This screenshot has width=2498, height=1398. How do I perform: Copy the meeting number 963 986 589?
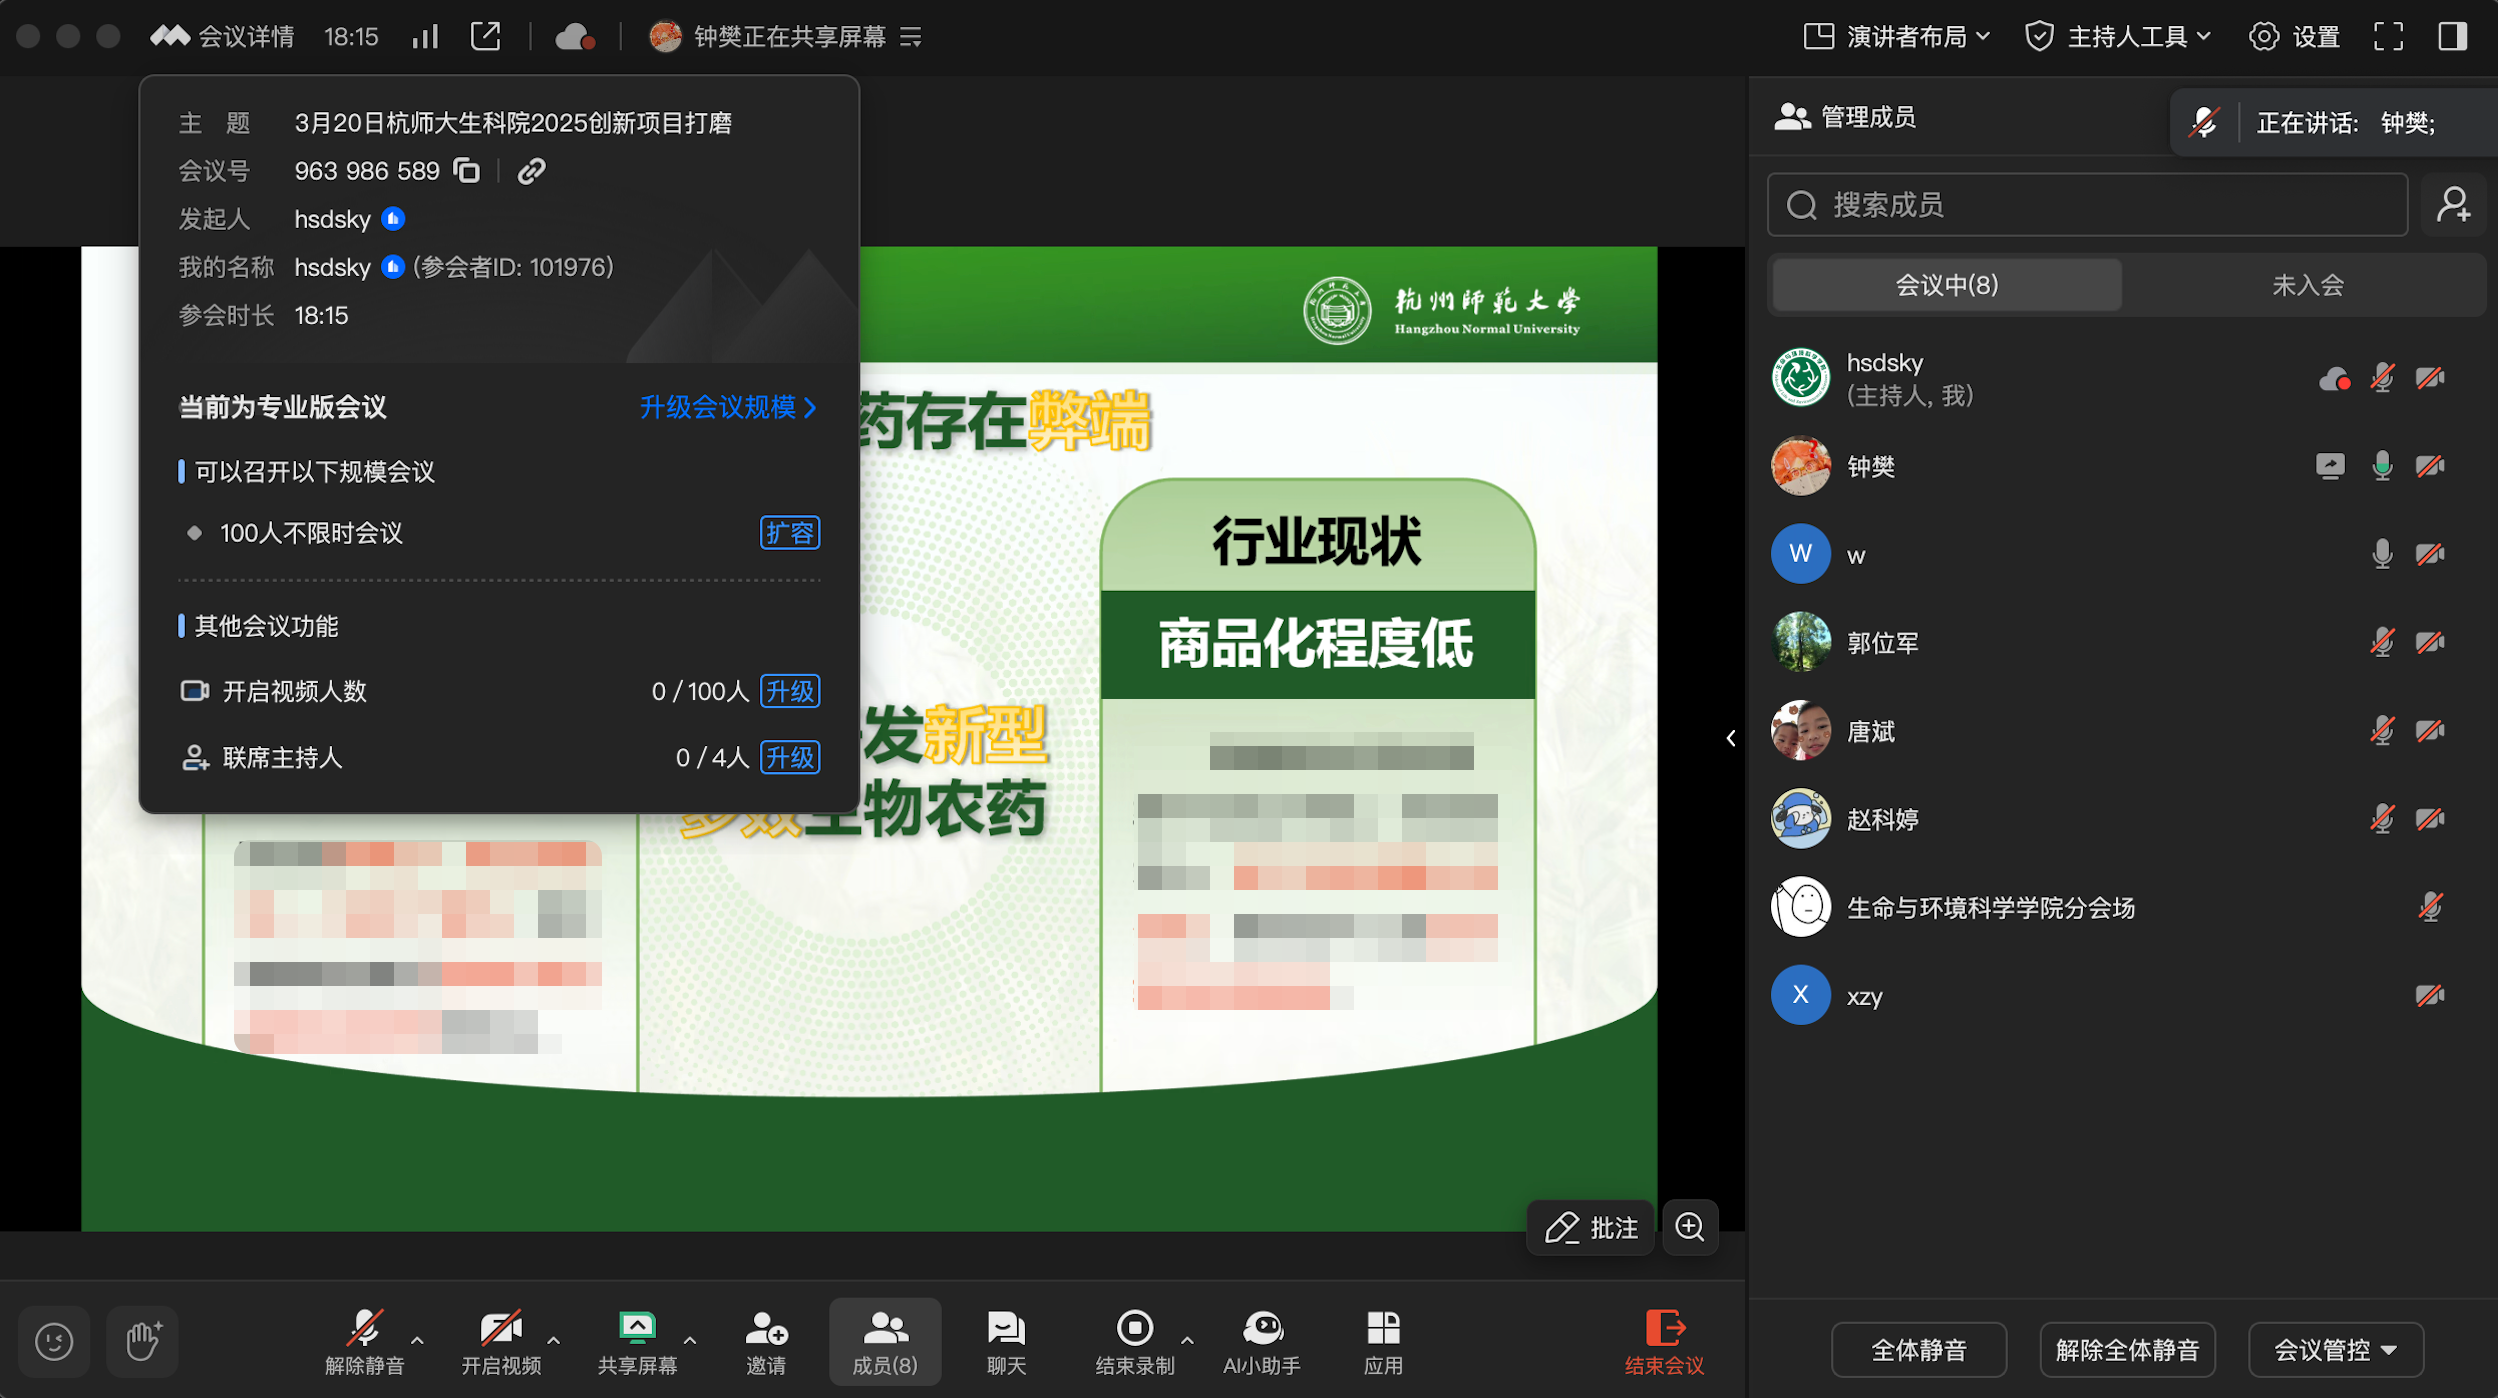pyautogui.click(x=467, y=171)
